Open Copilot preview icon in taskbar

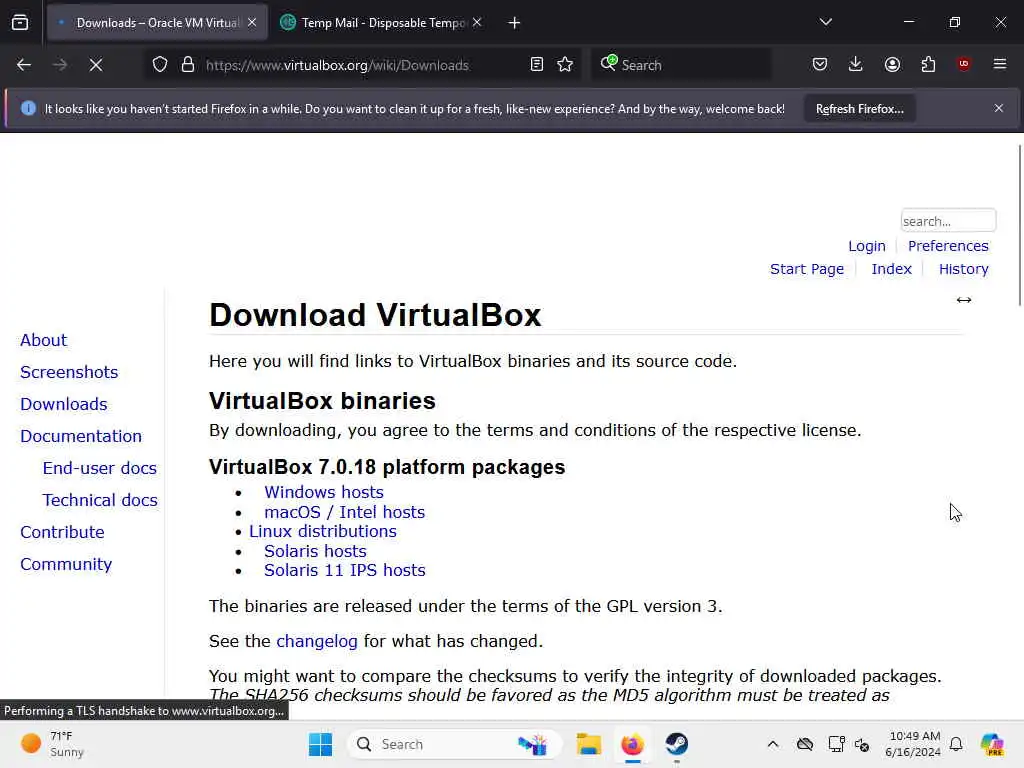point(991,744)
